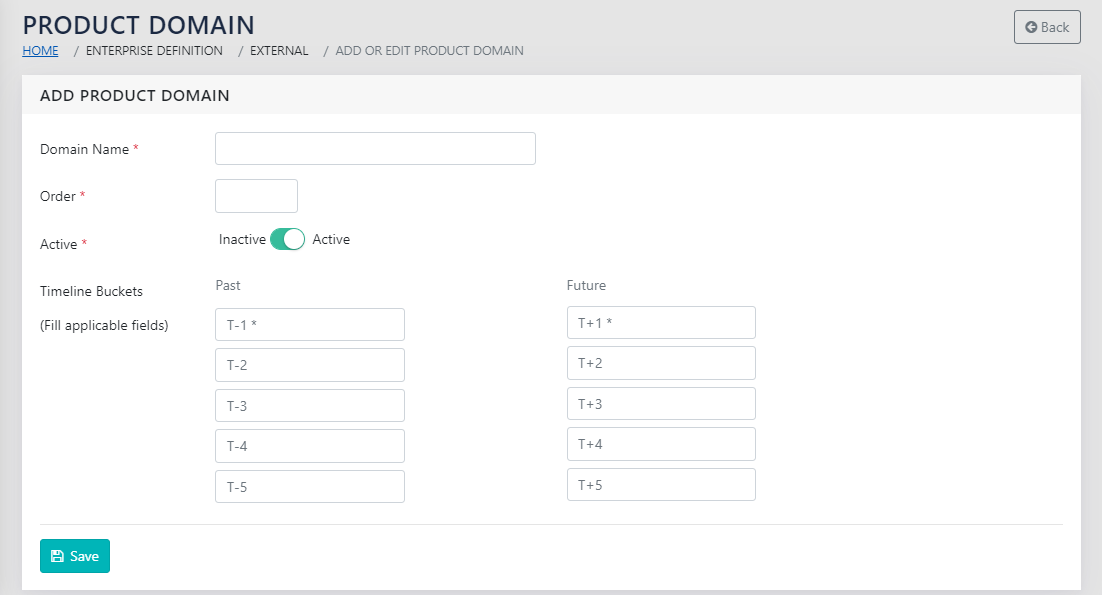Click the Back arrow icon button
The image size is (1102, 595).
point(1046,27)
